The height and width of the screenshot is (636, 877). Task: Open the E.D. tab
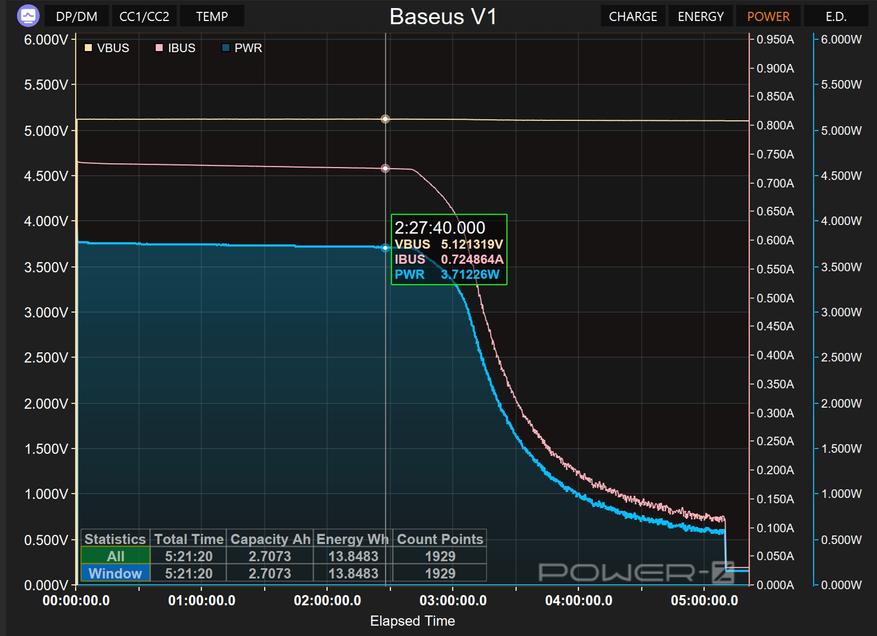[x=836, y=16]
